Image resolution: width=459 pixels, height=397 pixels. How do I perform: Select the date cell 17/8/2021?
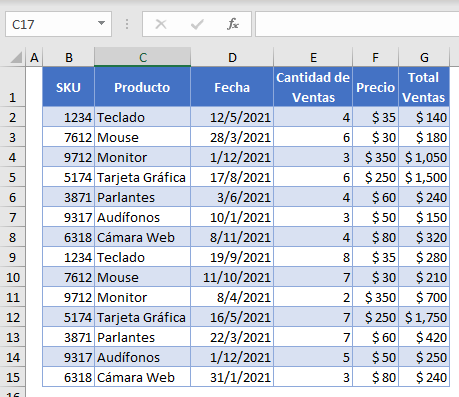tap(232, 177)
